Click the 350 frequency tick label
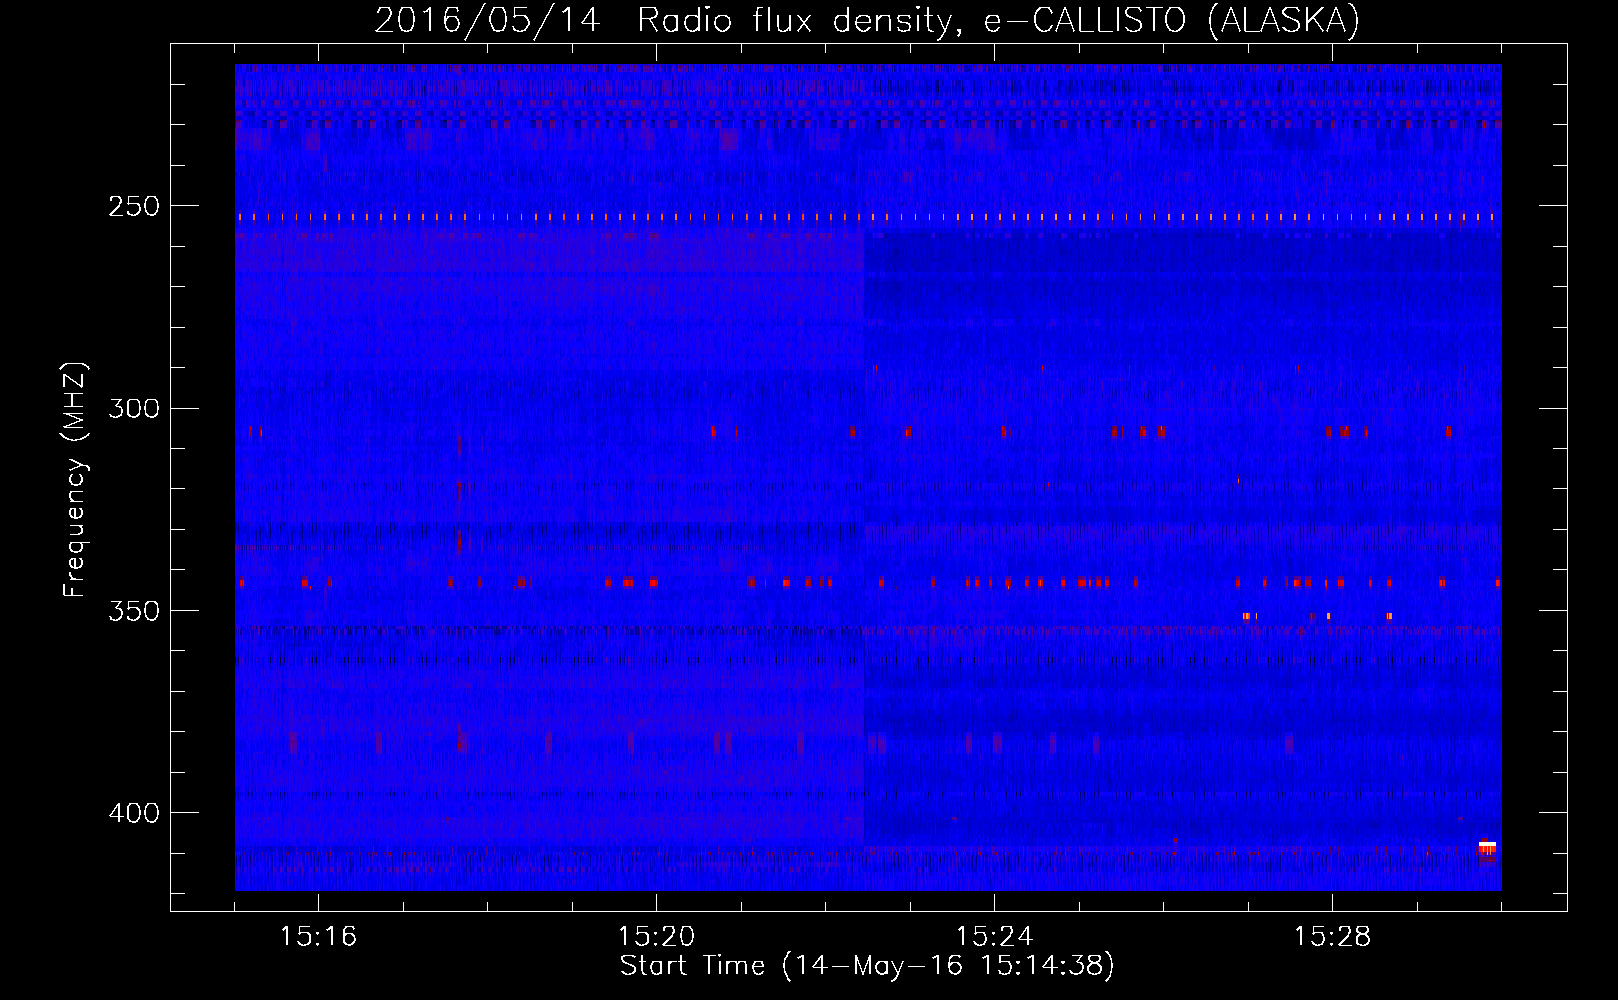 point(133,610)
